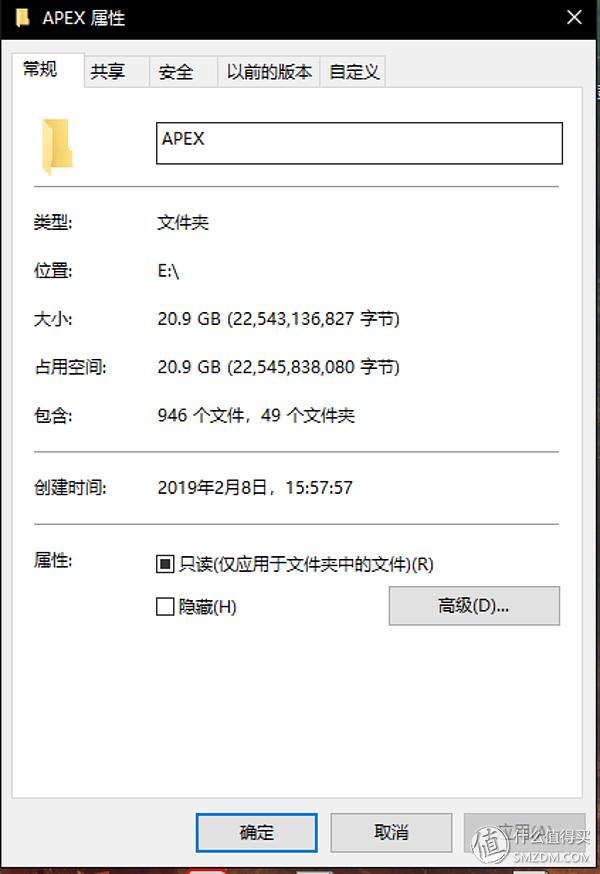Select the 自定义 customize tab
The width and height of the screenshot is (600, 874).
(x=353, y=71)
